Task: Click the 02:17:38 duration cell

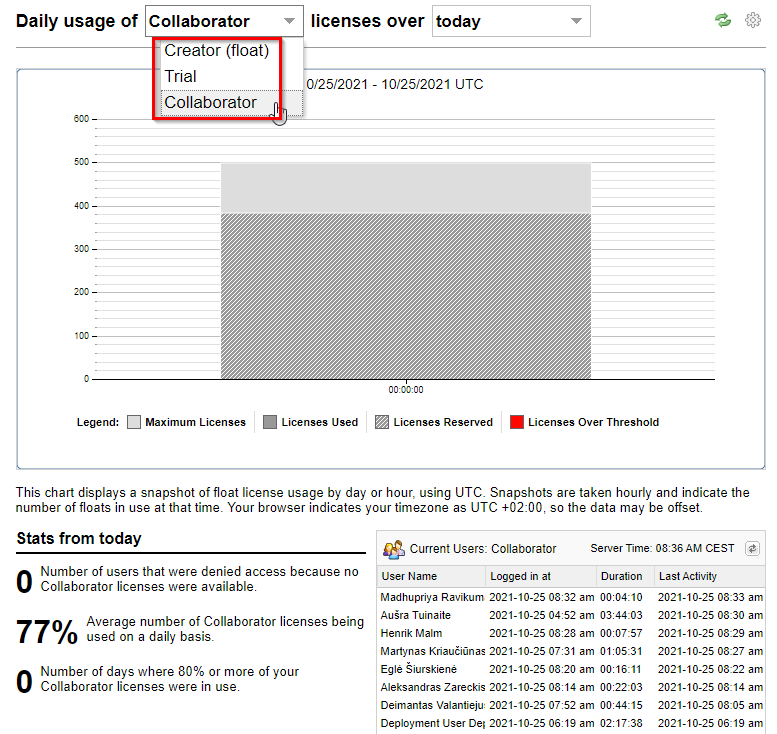Action: 621,723
